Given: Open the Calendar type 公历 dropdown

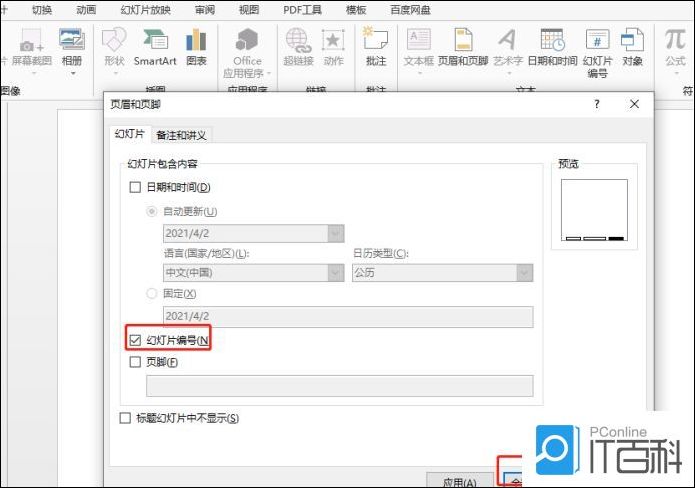Looking at the screenshot, I should click(x=524, y=273).
